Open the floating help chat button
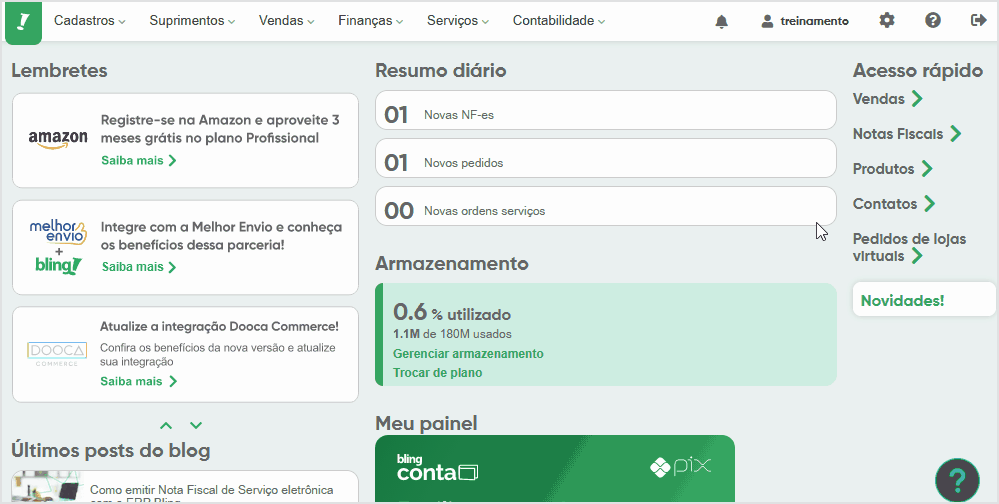The height and width of the screenshot is (504, 999). coord(957,480)
